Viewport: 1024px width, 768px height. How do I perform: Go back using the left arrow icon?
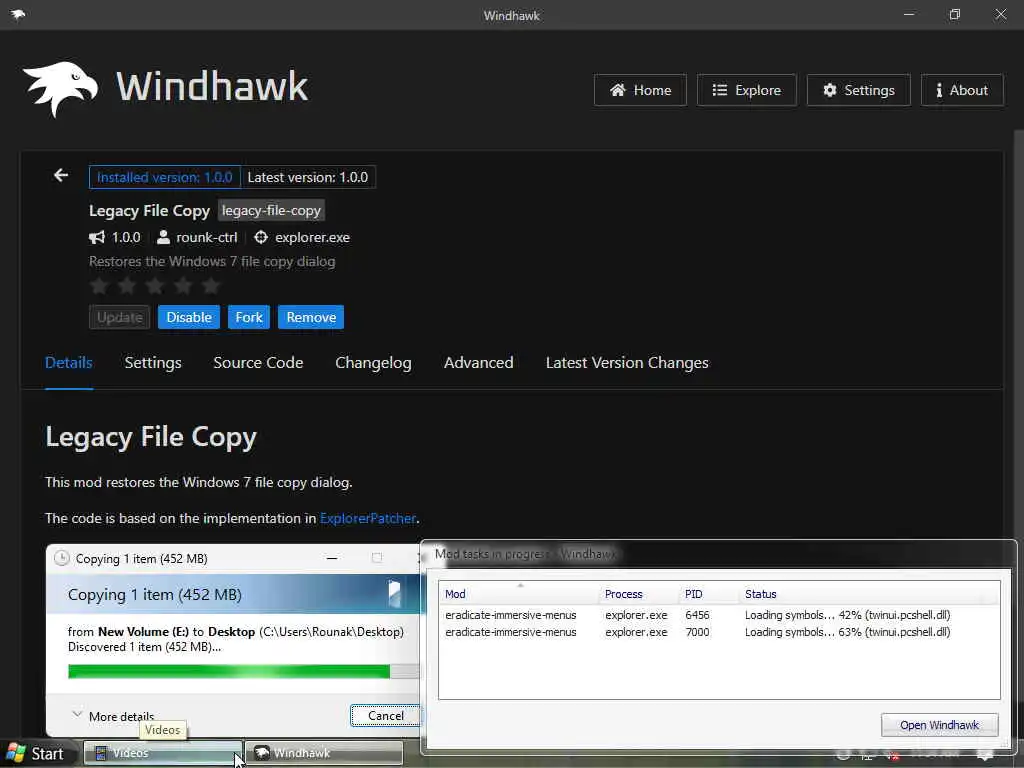(x=61, y=175)
